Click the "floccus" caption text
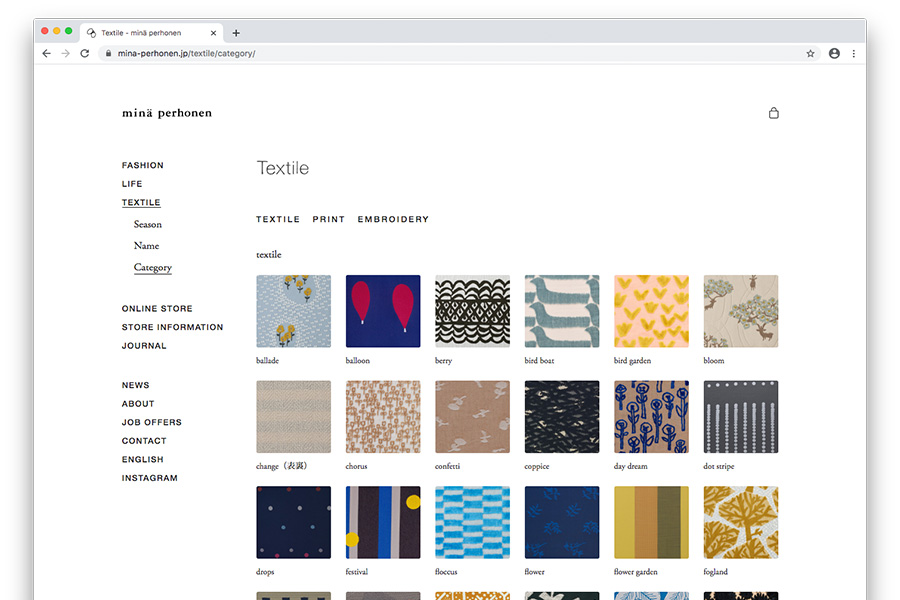 (446, 572)
